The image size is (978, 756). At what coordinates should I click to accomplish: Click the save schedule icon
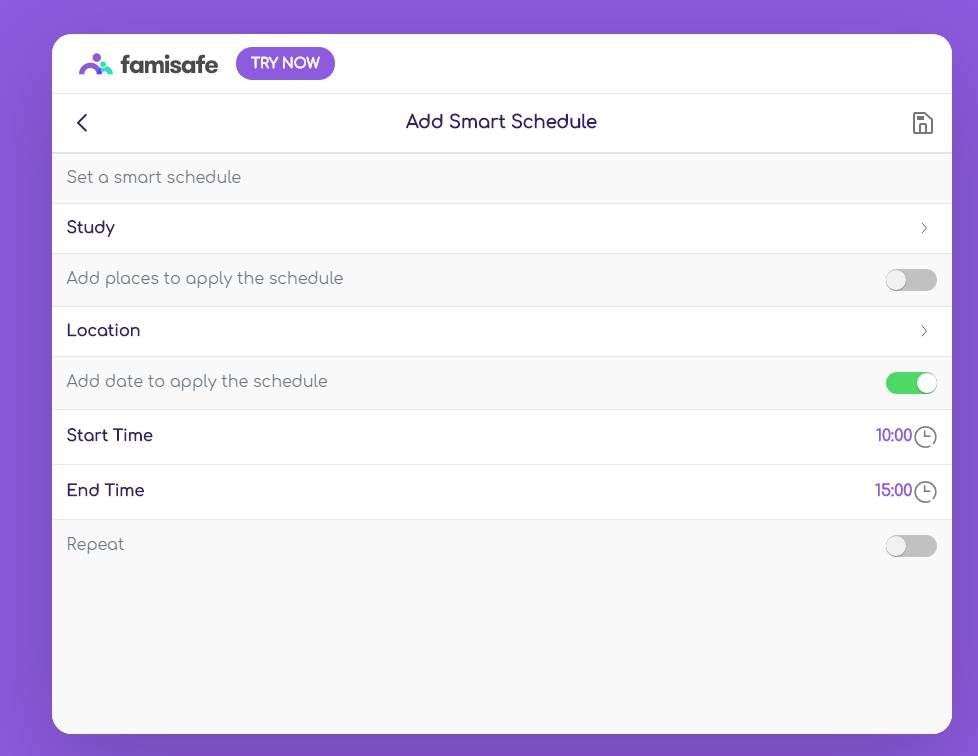click(923, 123)
